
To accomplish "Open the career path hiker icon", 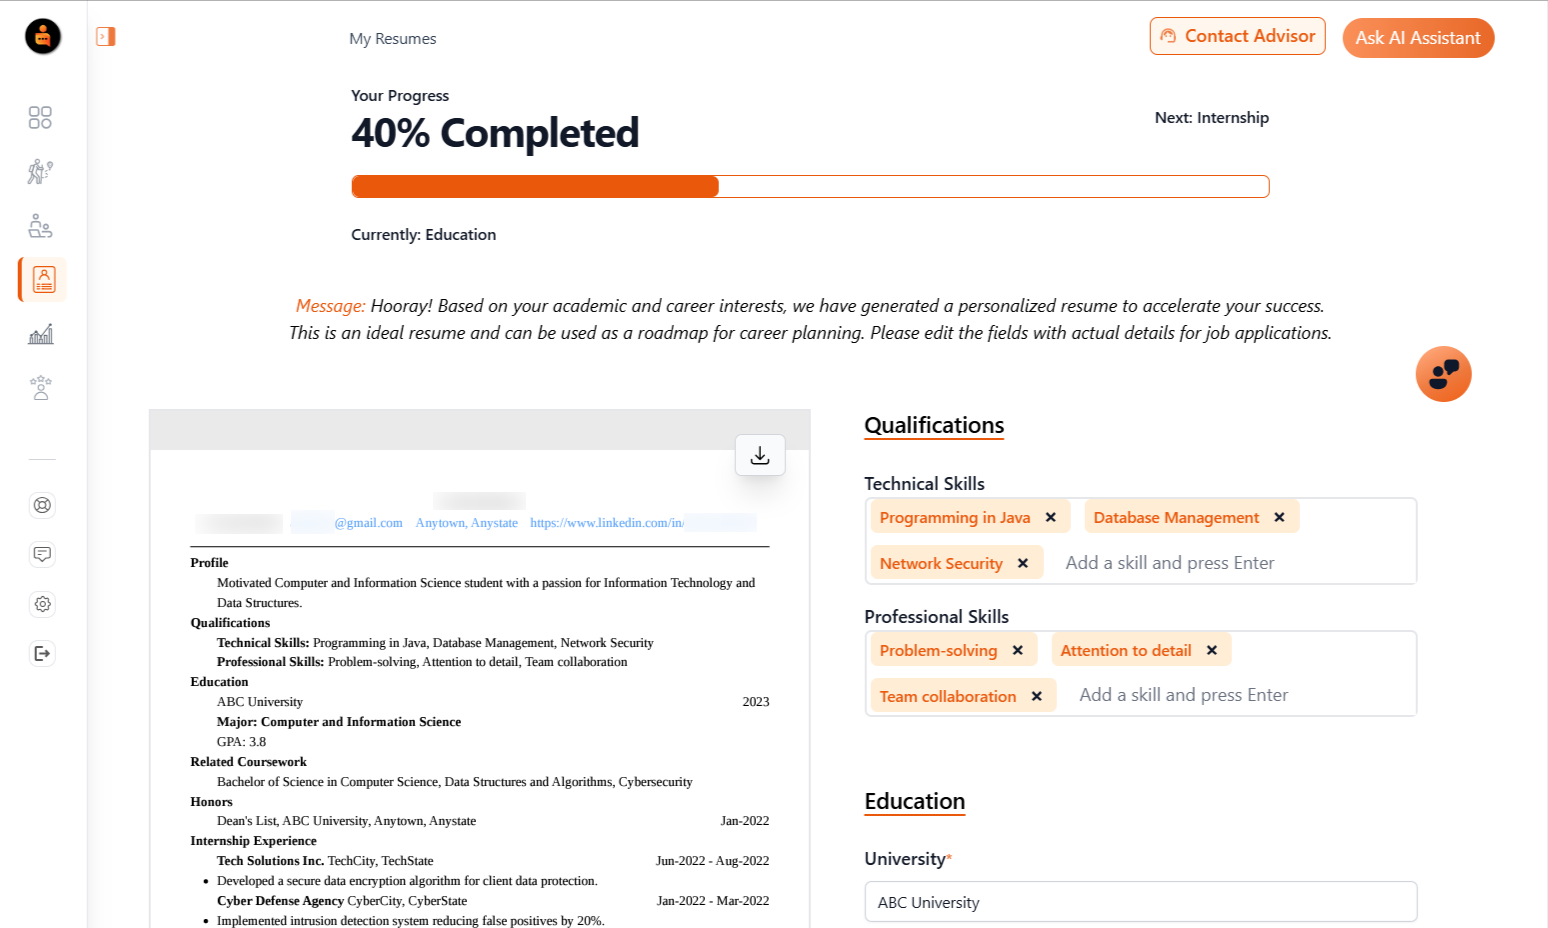I will [x=40, y=171].
